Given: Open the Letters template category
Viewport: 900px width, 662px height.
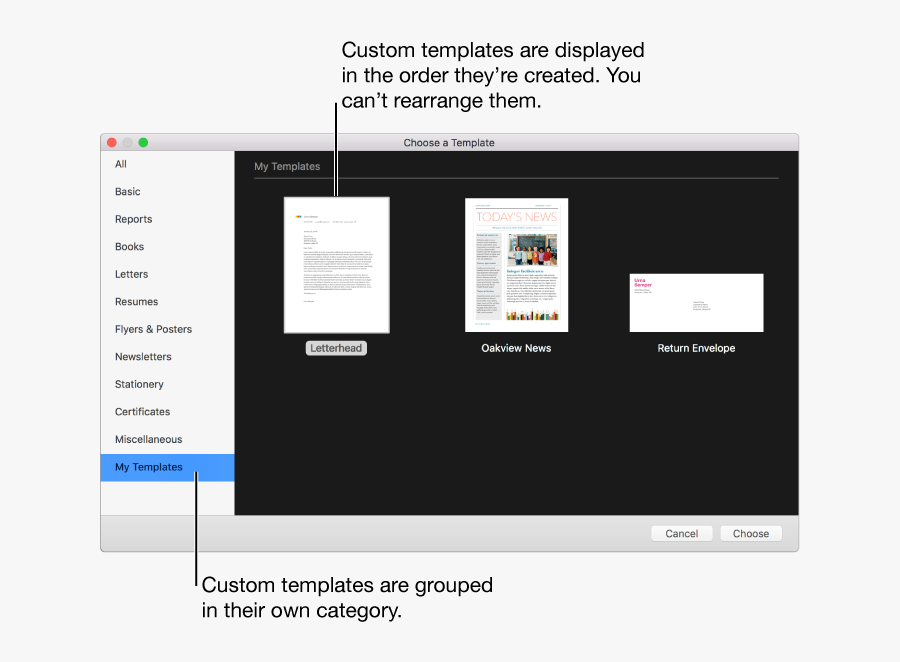Looking at the screenshot, I should [167, 274].
